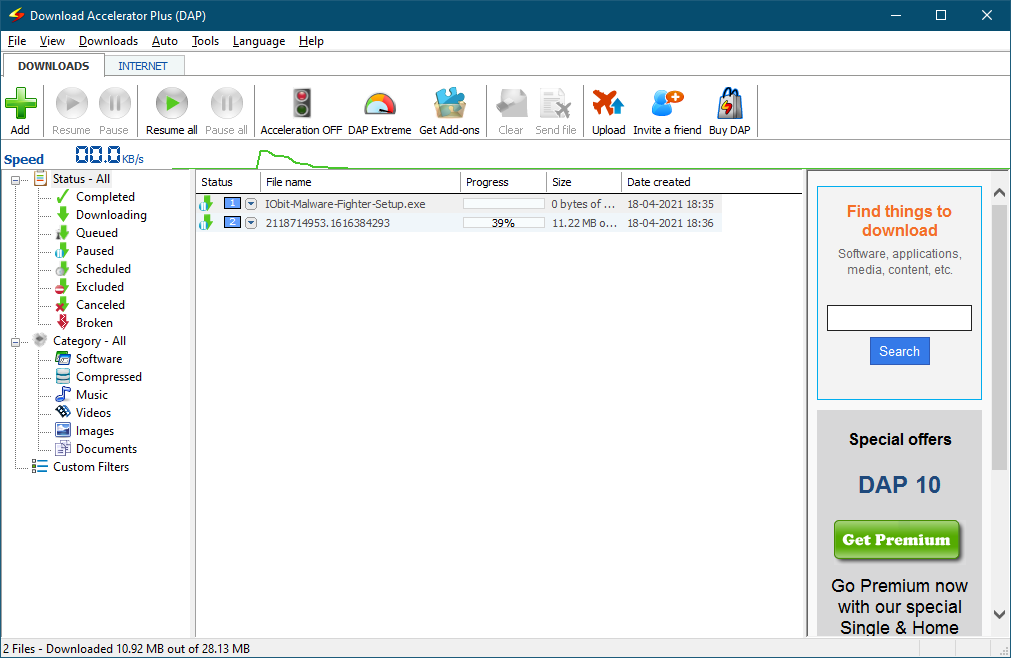The image size is (1011, 658).
Task: Click the Resume toolbar icon
Action: point(72,103)
